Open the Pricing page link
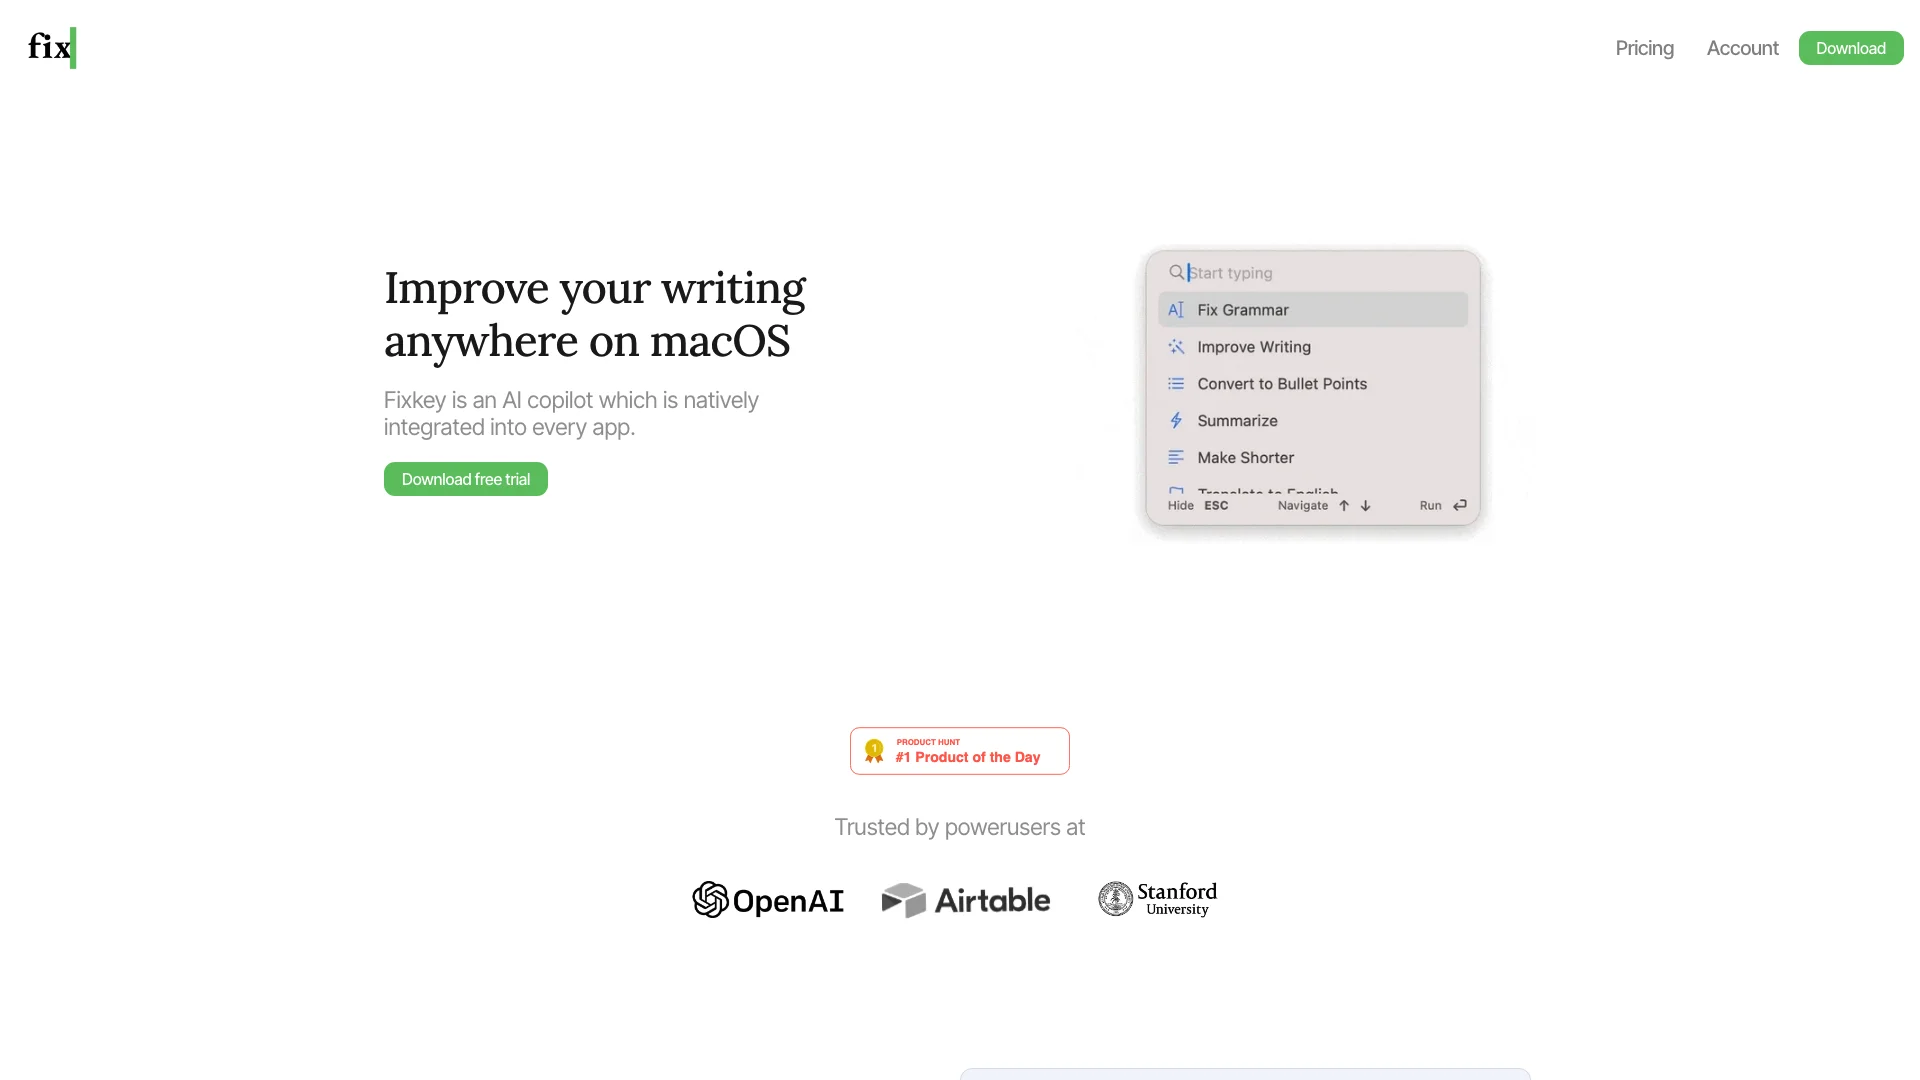Screen dimensions: 1920x1080 coord(1644,47)
